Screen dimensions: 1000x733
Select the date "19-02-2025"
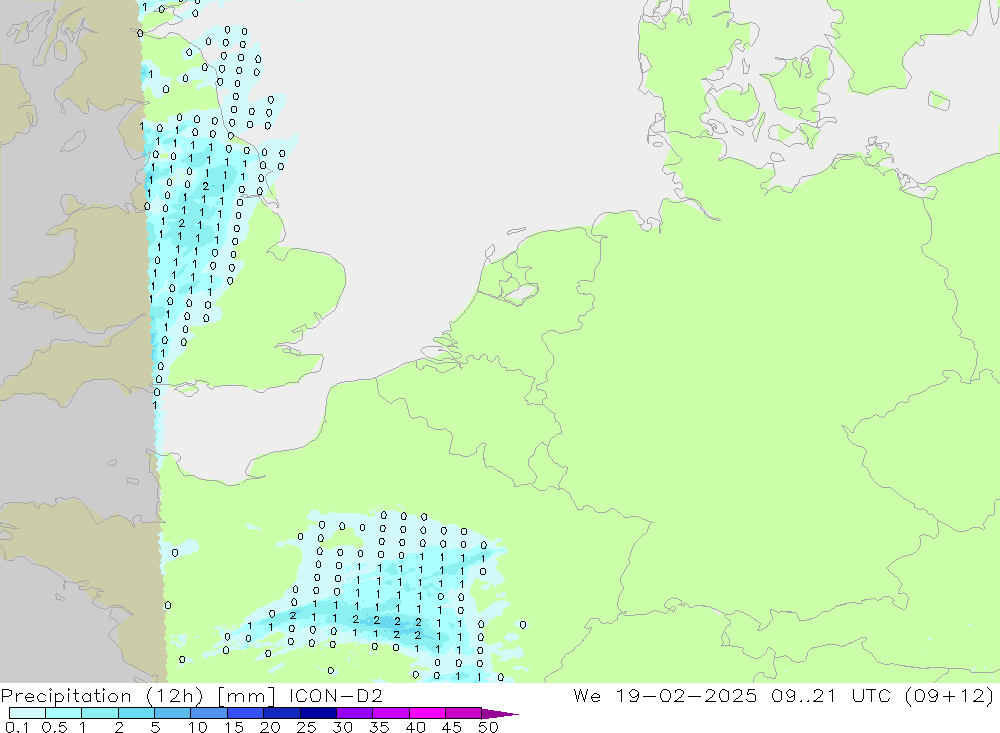(686, 695)
